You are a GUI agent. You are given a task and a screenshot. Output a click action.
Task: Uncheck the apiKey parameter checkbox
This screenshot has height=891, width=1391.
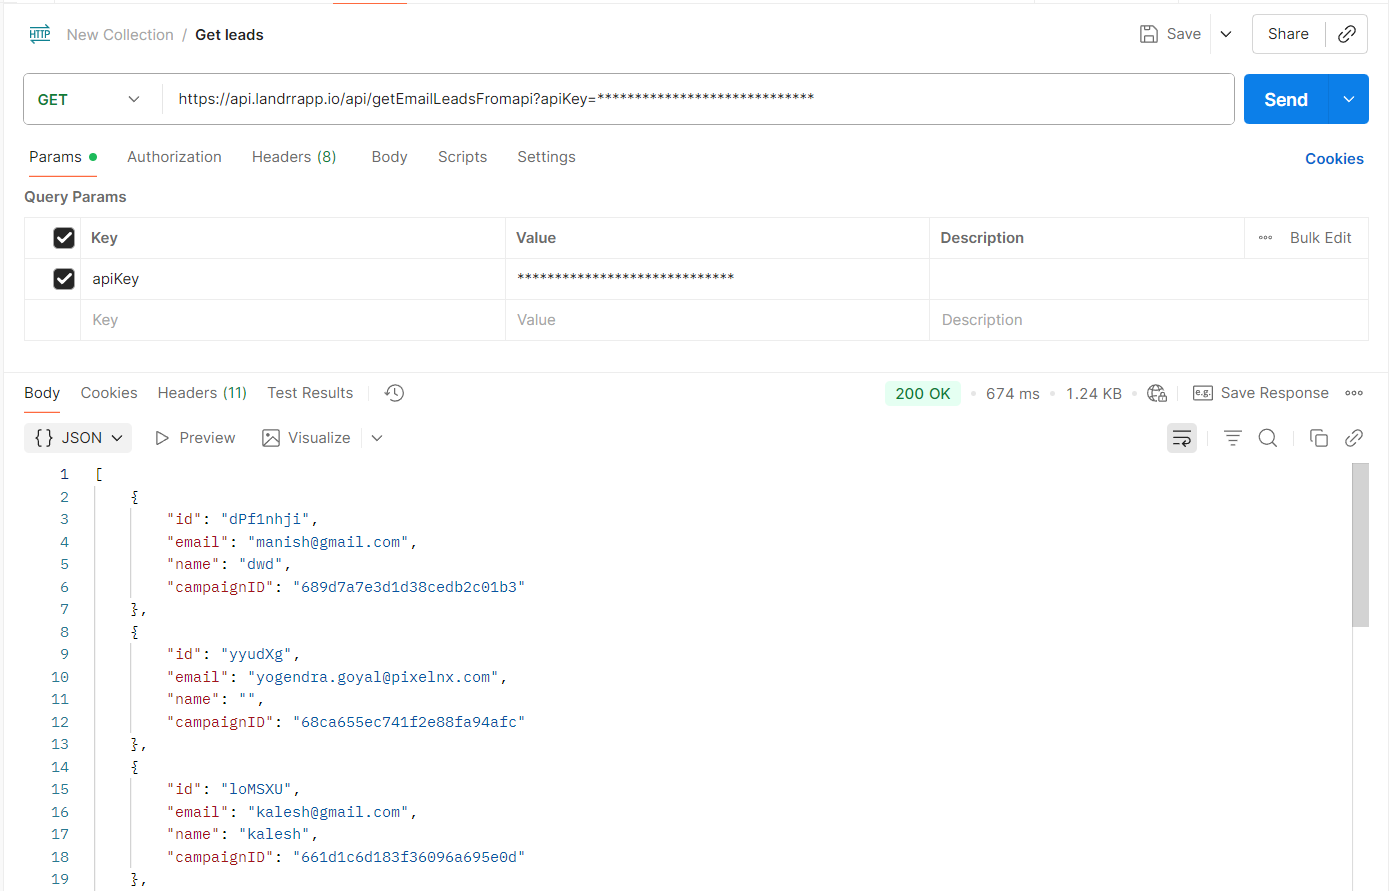coord(64,279)
